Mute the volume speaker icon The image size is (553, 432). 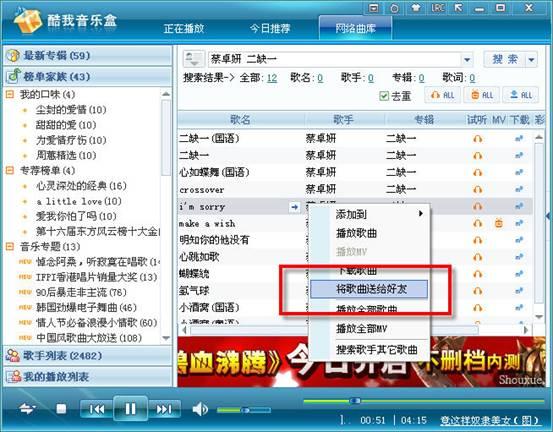pos(200,409)
